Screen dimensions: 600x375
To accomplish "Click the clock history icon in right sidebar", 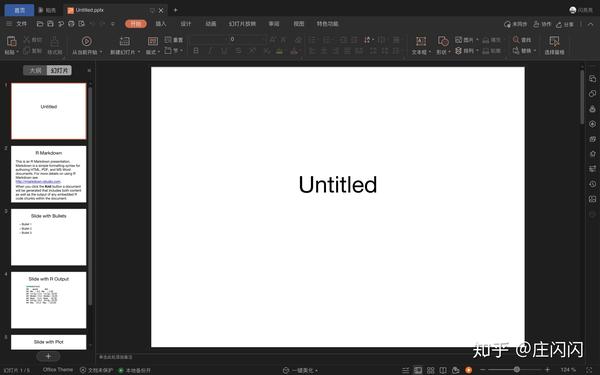I will 593,184.
